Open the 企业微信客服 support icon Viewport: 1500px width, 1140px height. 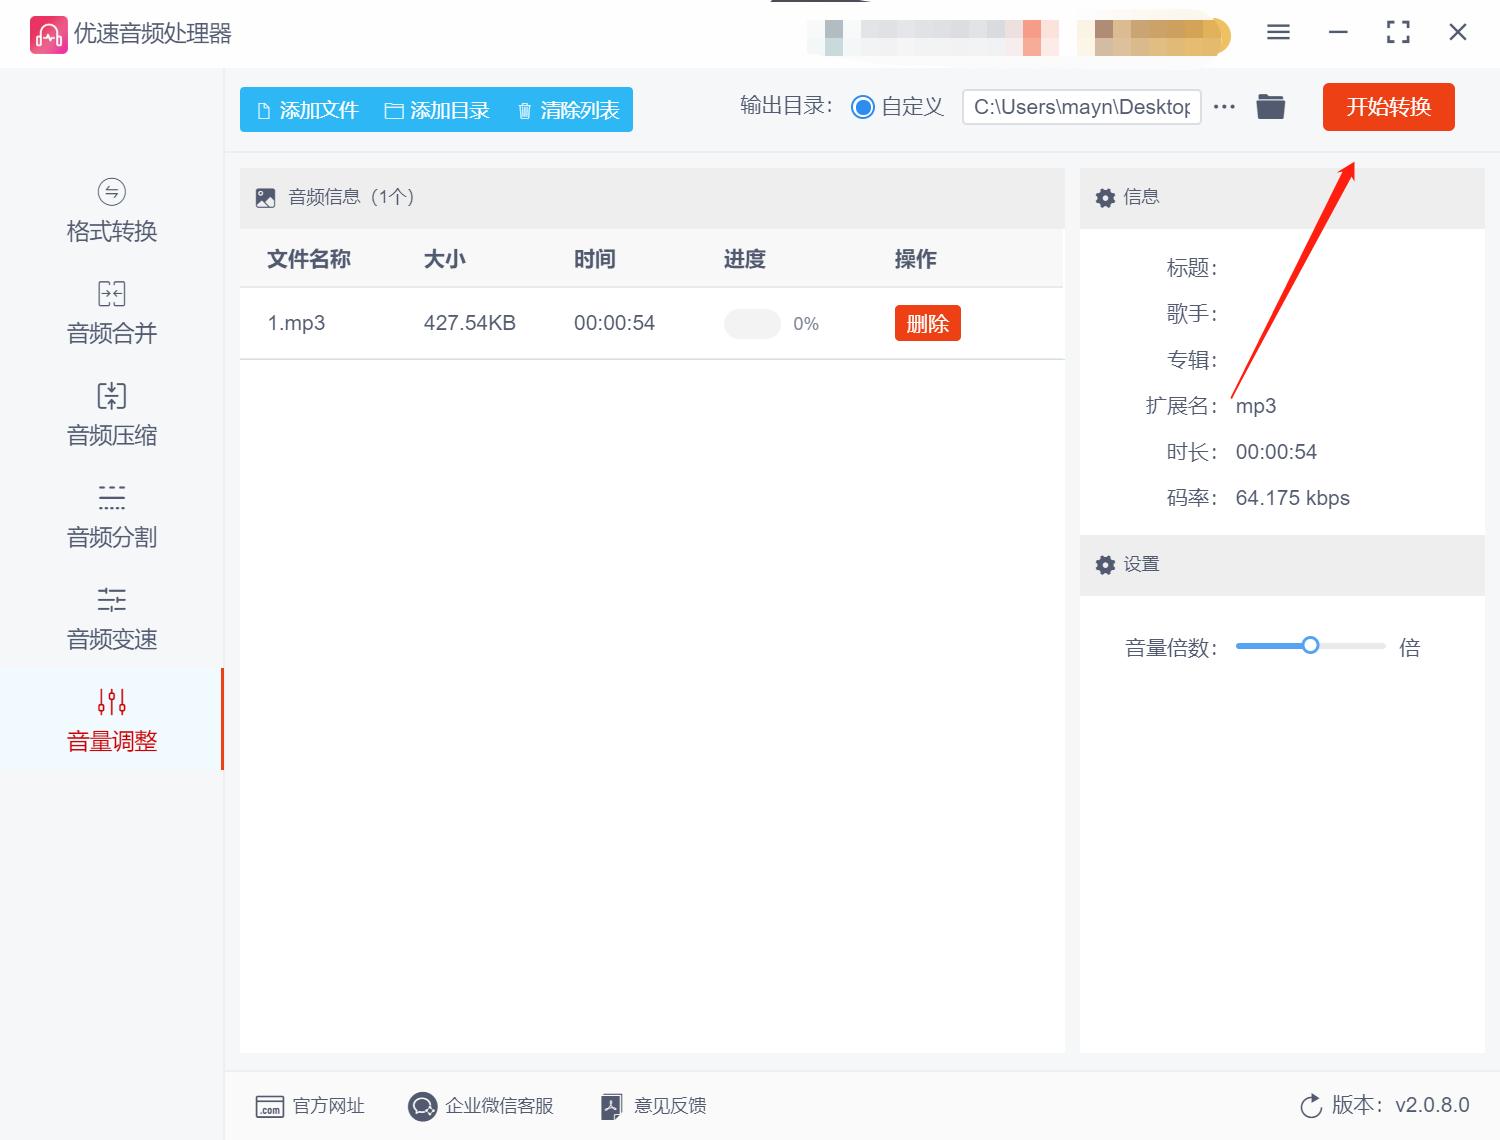[x=422, y=1106]
